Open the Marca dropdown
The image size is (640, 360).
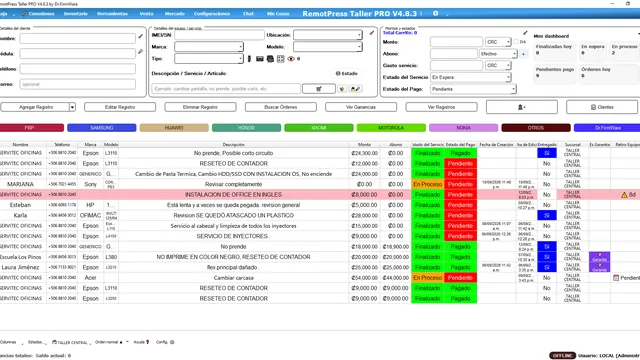tap(209, 47)
